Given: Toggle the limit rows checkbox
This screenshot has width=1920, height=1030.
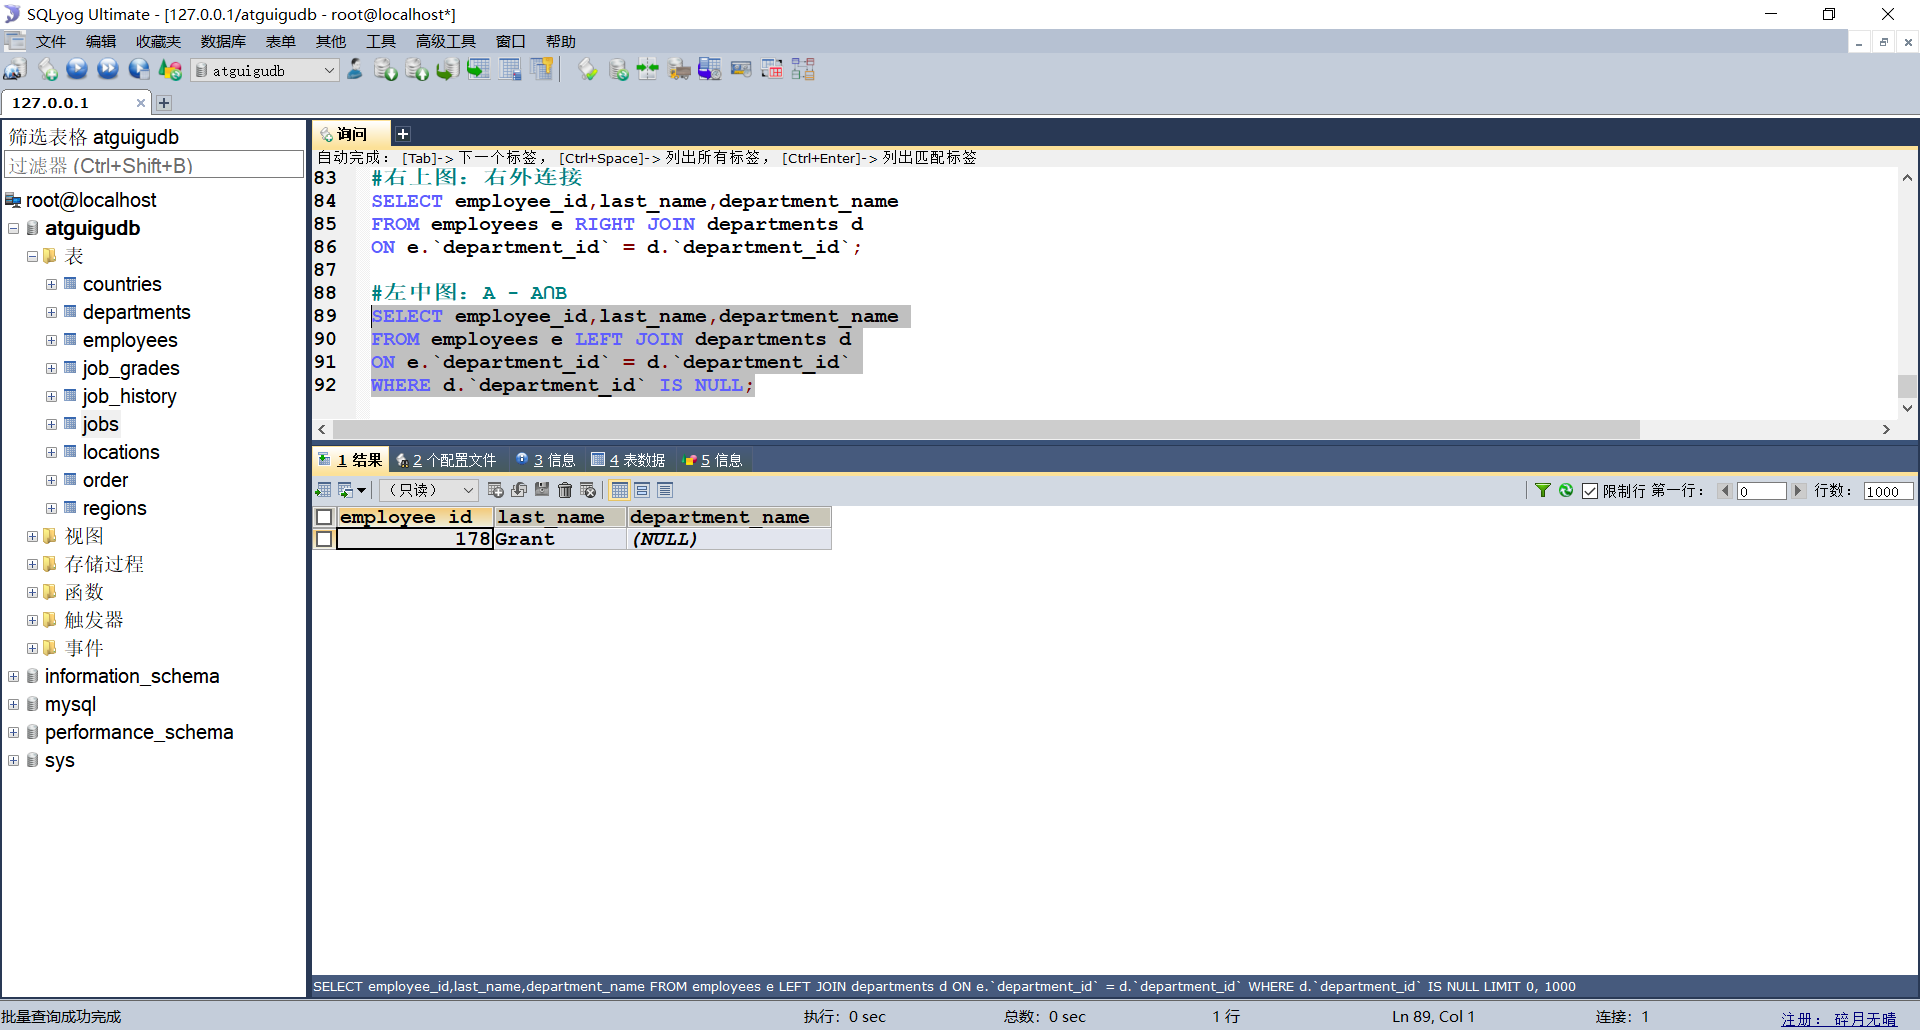Looking at the screenshot, I should coord(1590,491).
